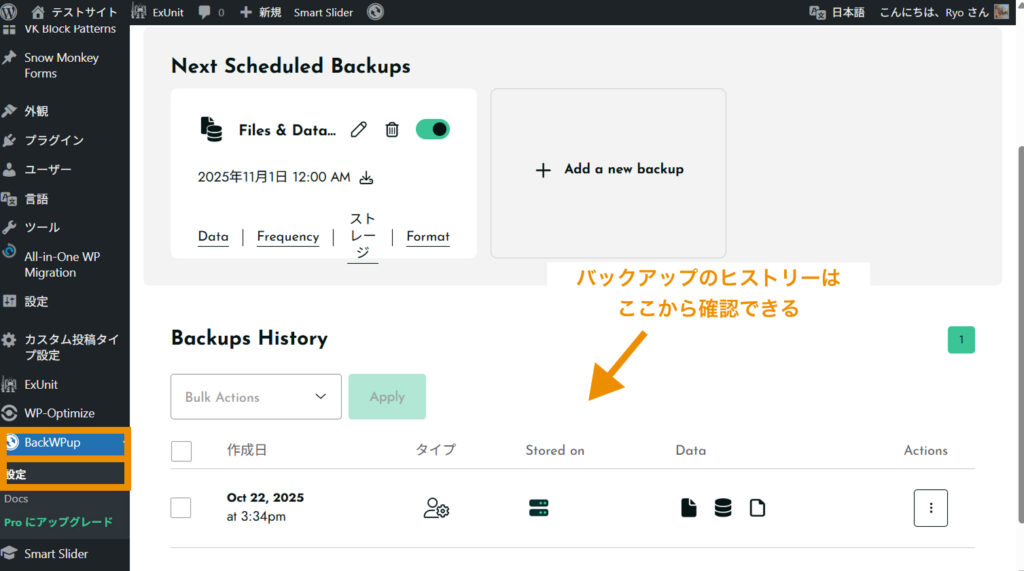Click the database icon in Data column

click(722, 508)
